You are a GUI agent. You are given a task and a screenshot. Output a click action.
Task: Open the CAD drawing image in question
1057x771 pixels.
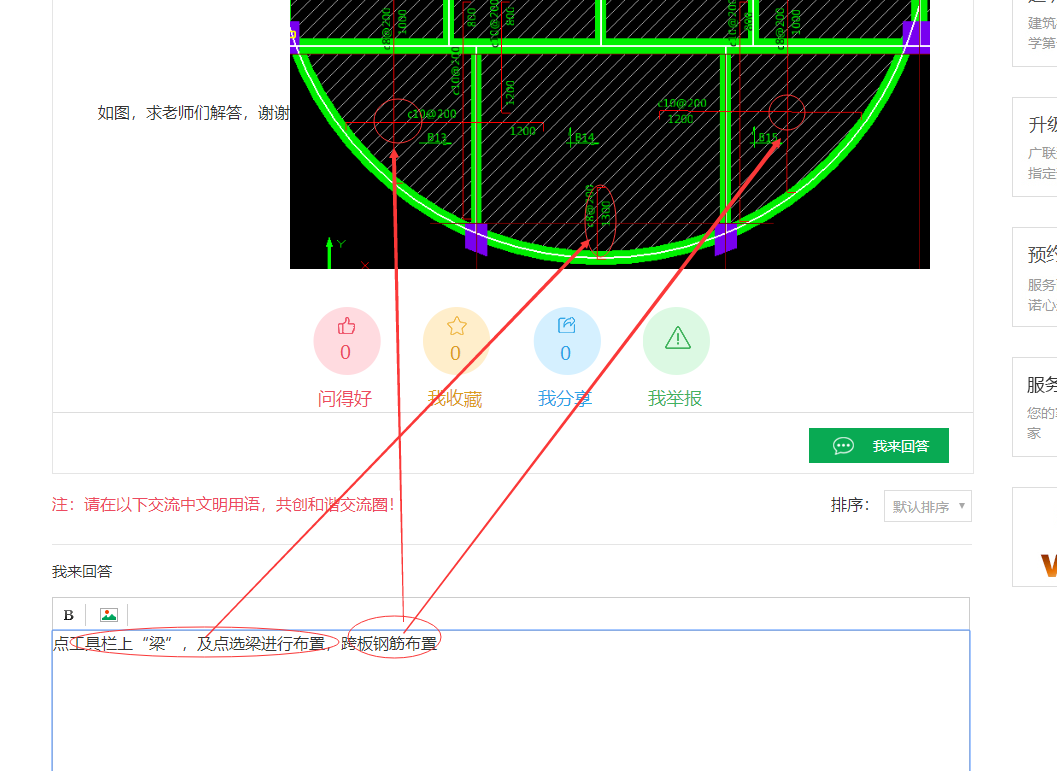pyautogui.click(x=609, y=134)
